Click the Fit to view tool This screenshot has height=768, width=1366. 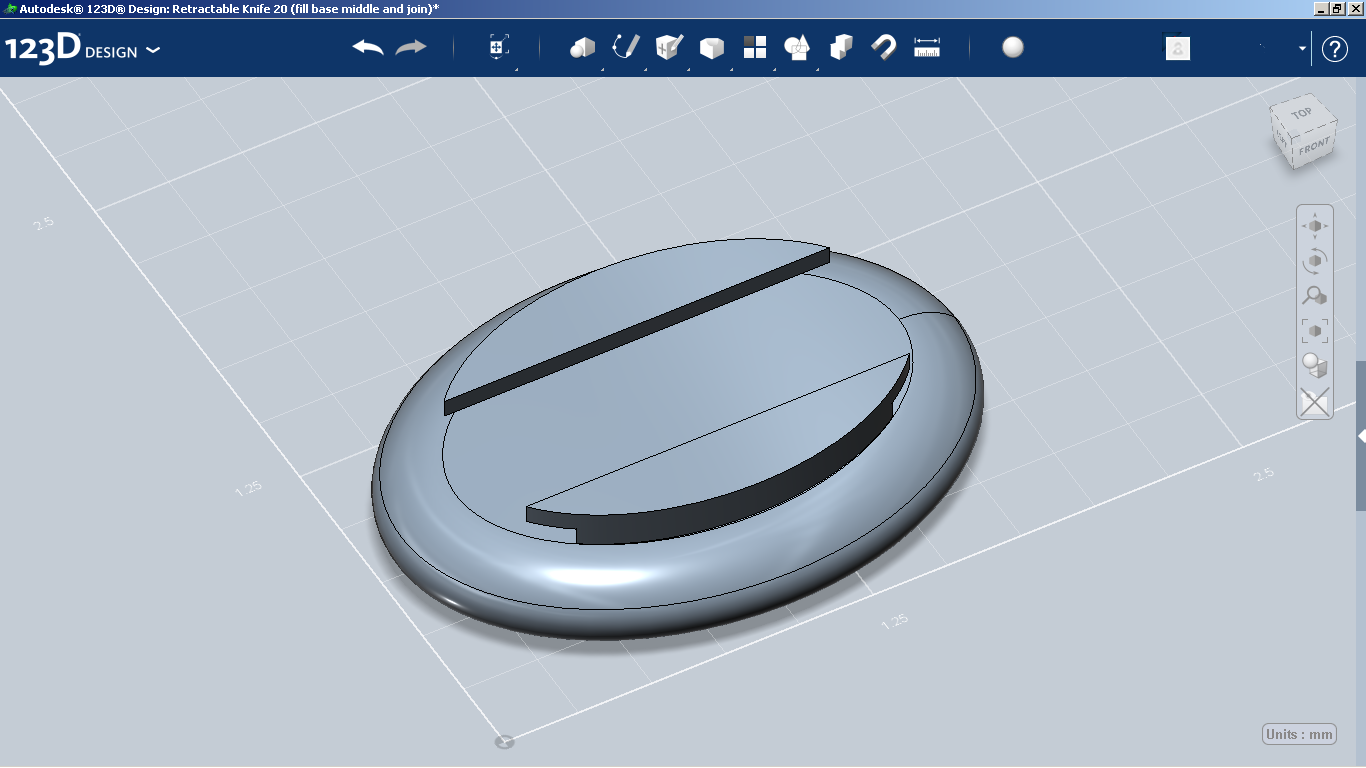click(1315, 330)
